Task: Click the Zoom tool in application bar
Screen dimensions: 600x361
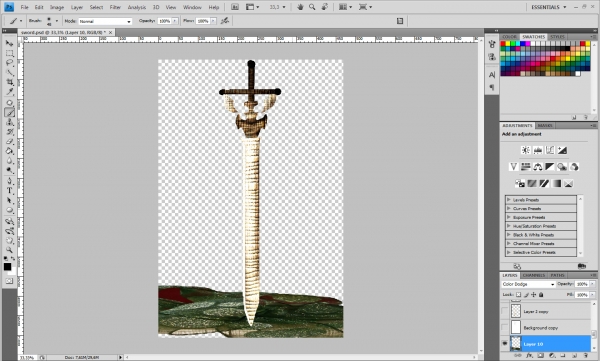Action: tap(312, 7)
